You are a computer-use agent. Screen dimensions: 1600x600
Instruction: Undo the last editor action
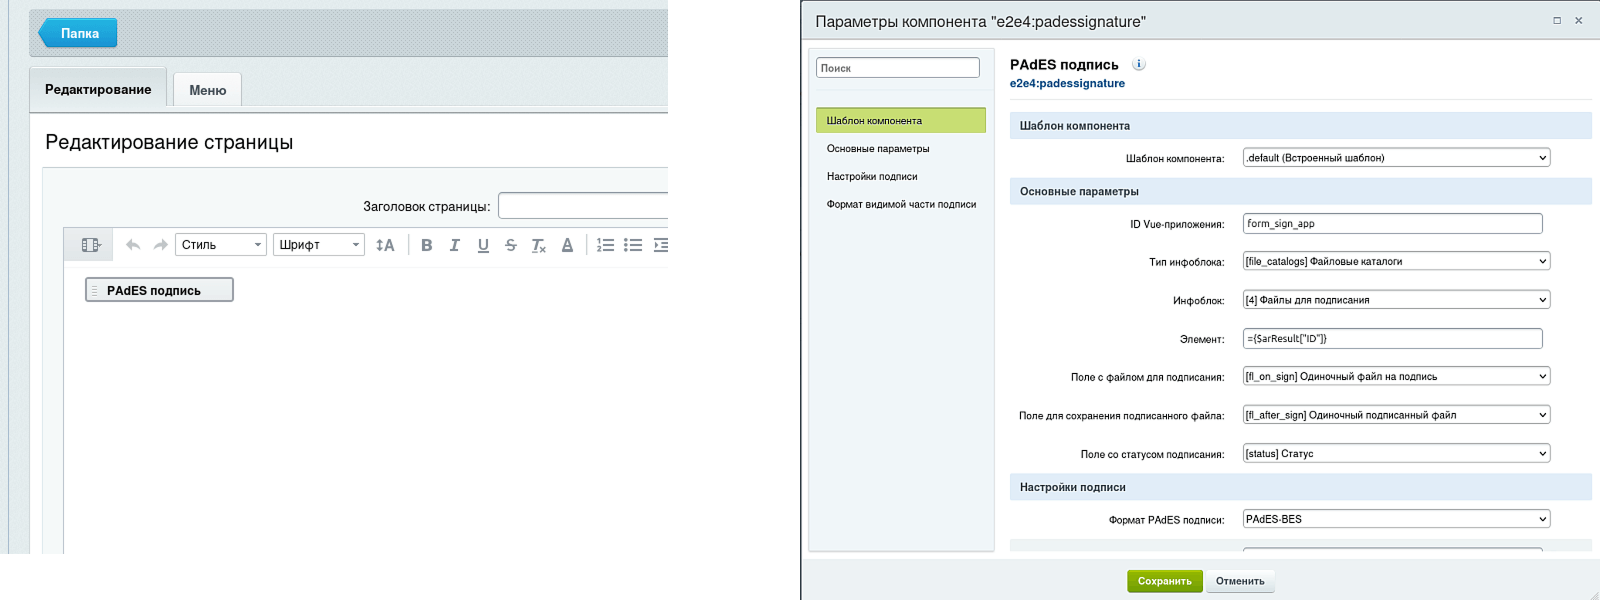pos(133,245)
